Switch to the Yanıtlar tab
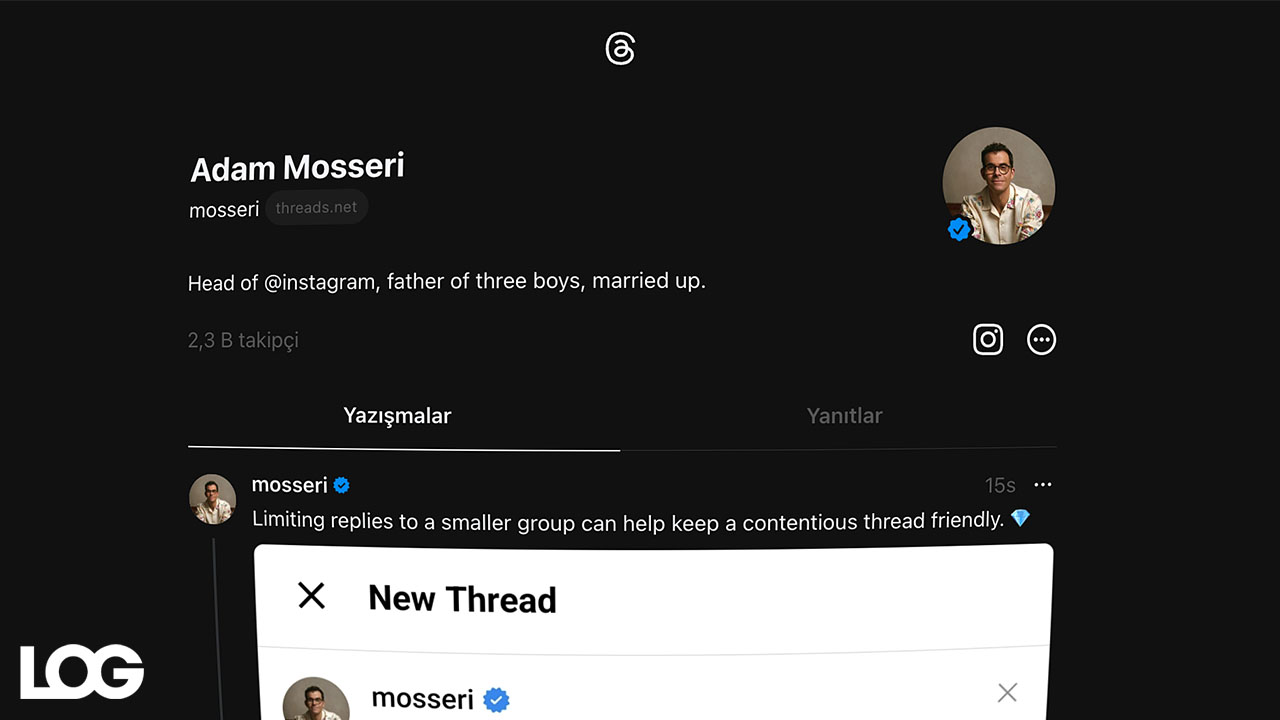 [x=844, y=416]
